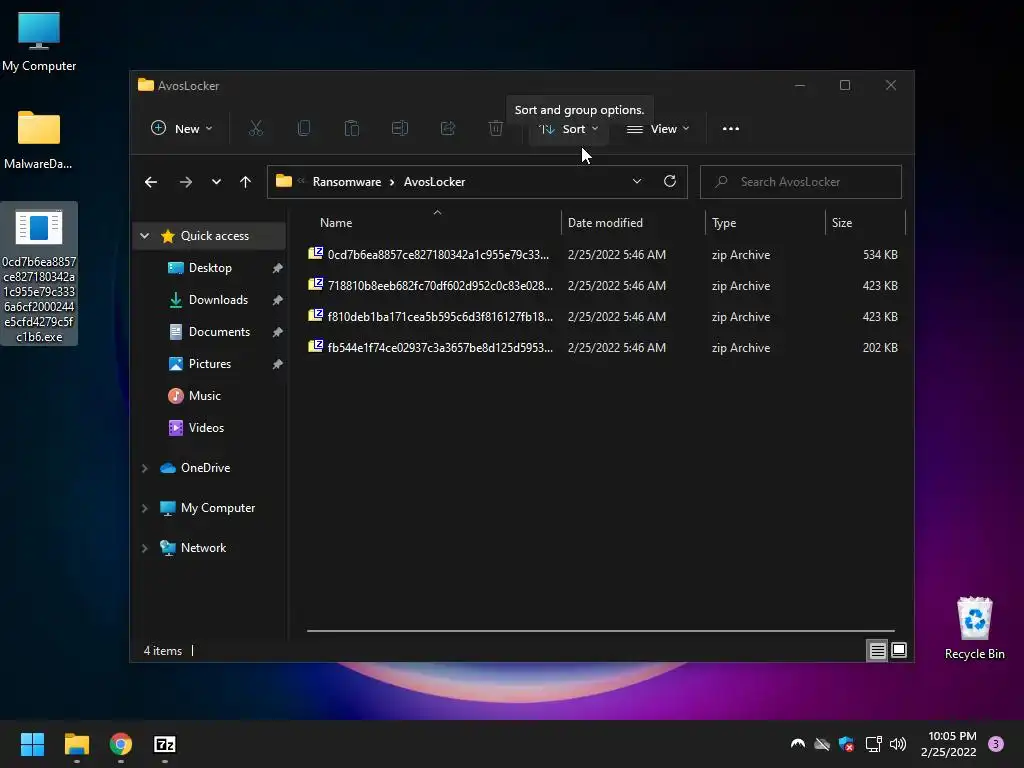Go back with the left arrow
Viewport: 1024px width, 768px height.
pyautogui.click(x=151, y=182)
